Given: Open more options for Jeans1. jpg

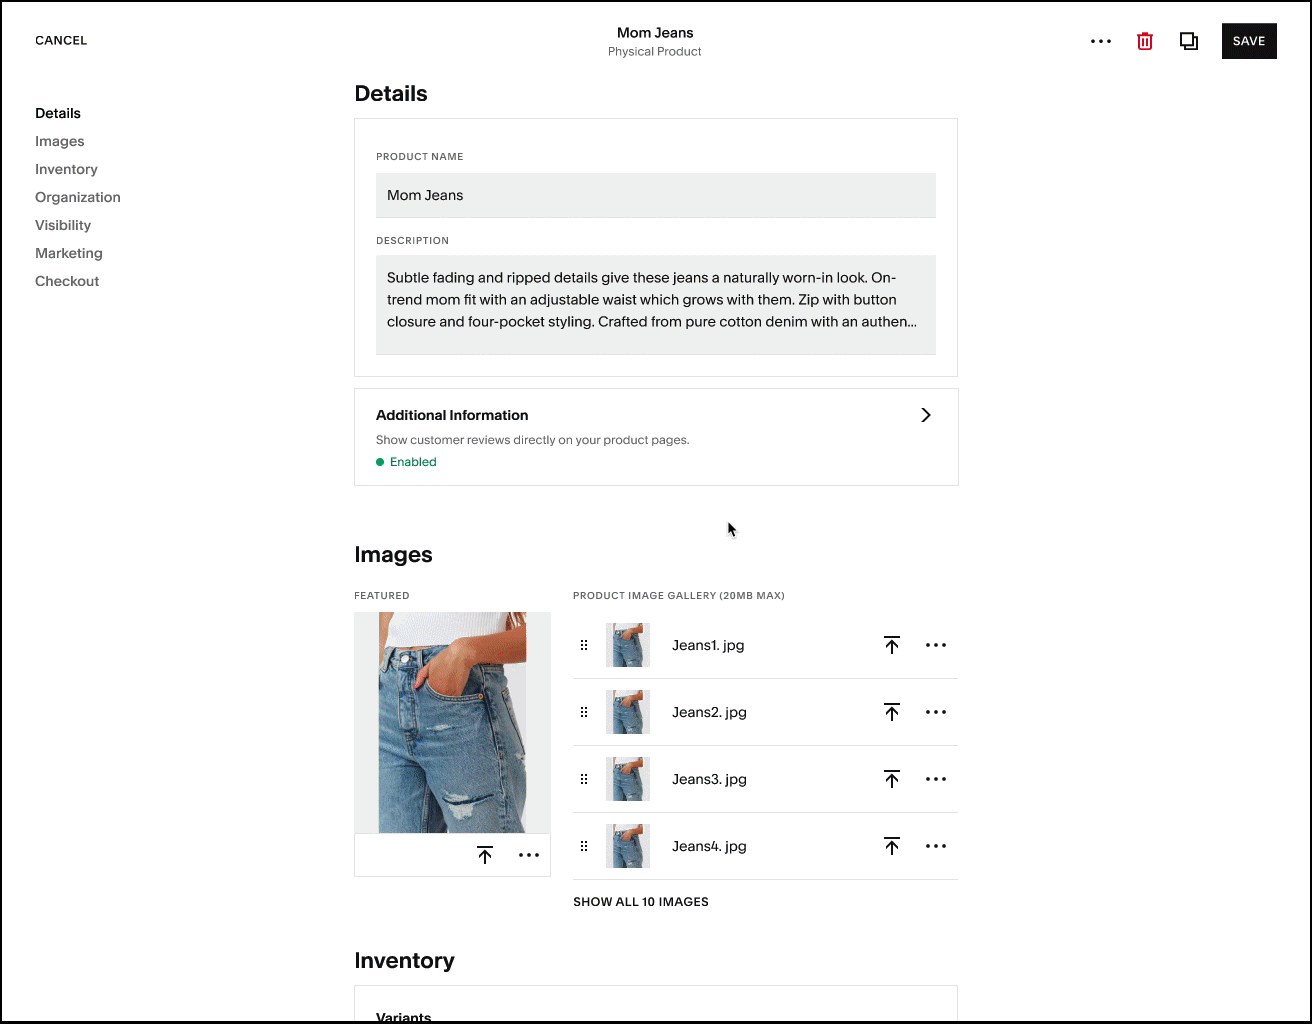Looking at the screenshot, I should (936, 645).
